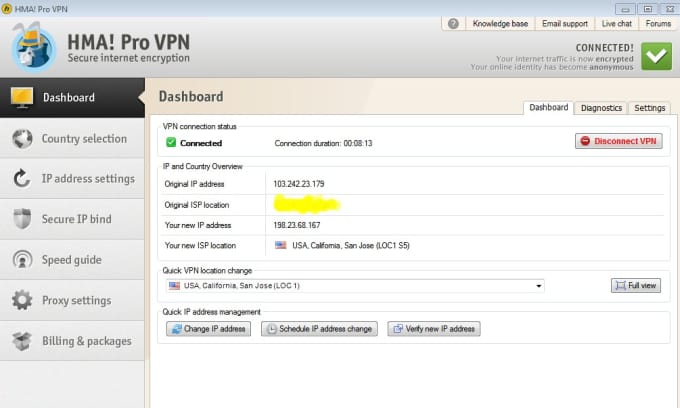Viewport: 680px width, 408px height.
Task: Open Country selection in the sidebar
Action: coord(72,139)
